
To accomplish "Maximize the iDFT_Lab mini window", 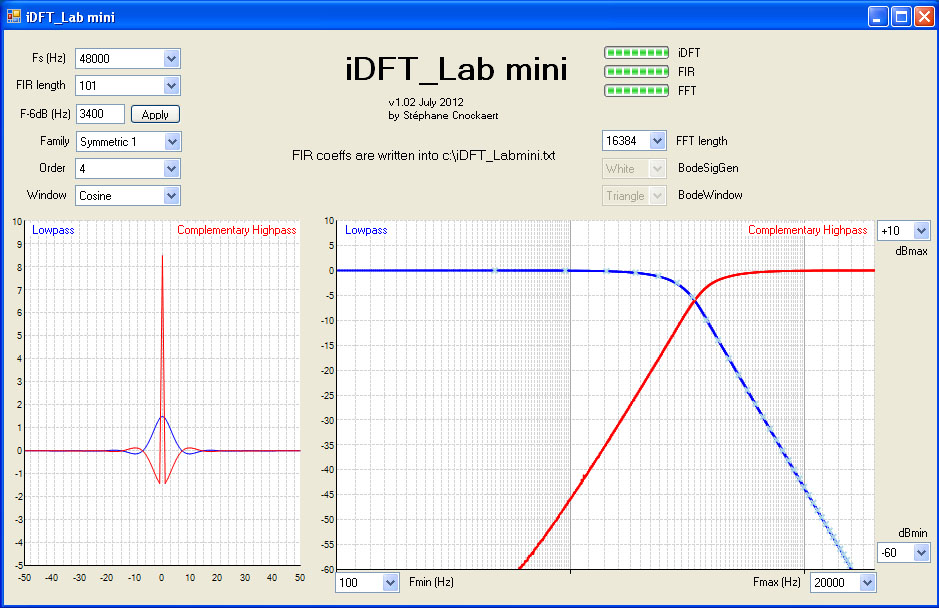I will (x=901, y=17).
